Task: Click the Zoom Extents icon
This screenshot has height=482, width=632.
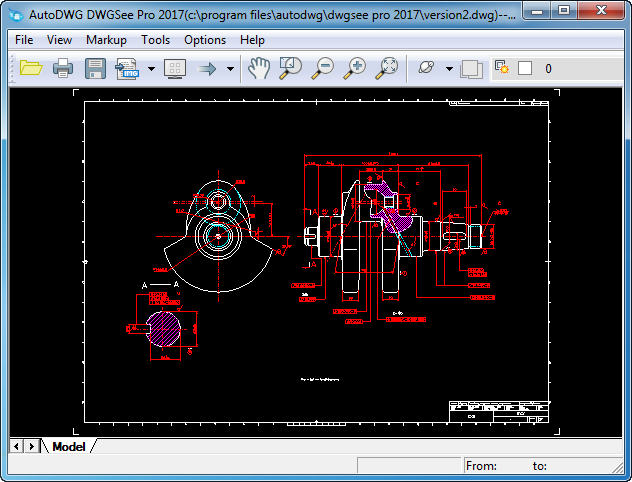Action: pyautogui.click(x=386, y=68)
